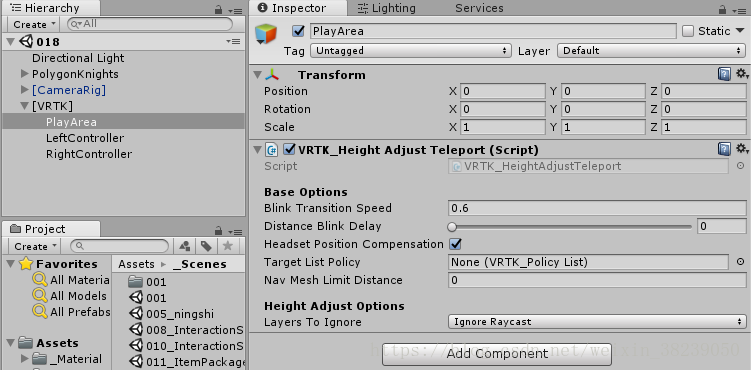Switch to the Lighting tab
This screenshot has height=370, width=751.
tap(387, 8)
